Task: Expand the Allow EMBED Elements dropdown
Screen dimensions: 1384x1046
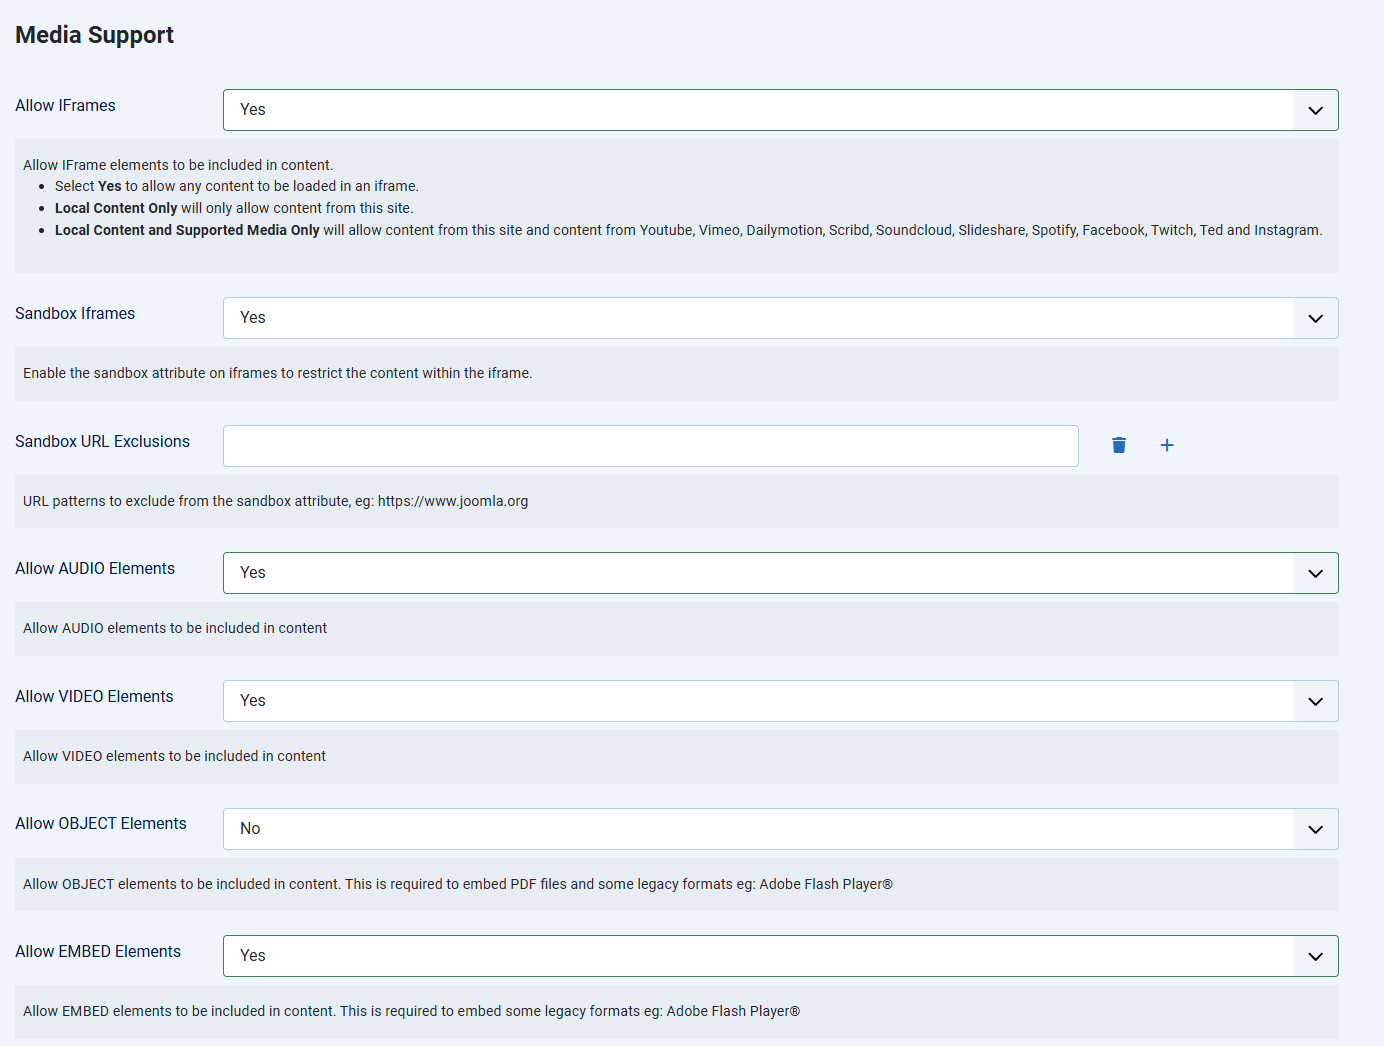Action: [x=780, y=956]
